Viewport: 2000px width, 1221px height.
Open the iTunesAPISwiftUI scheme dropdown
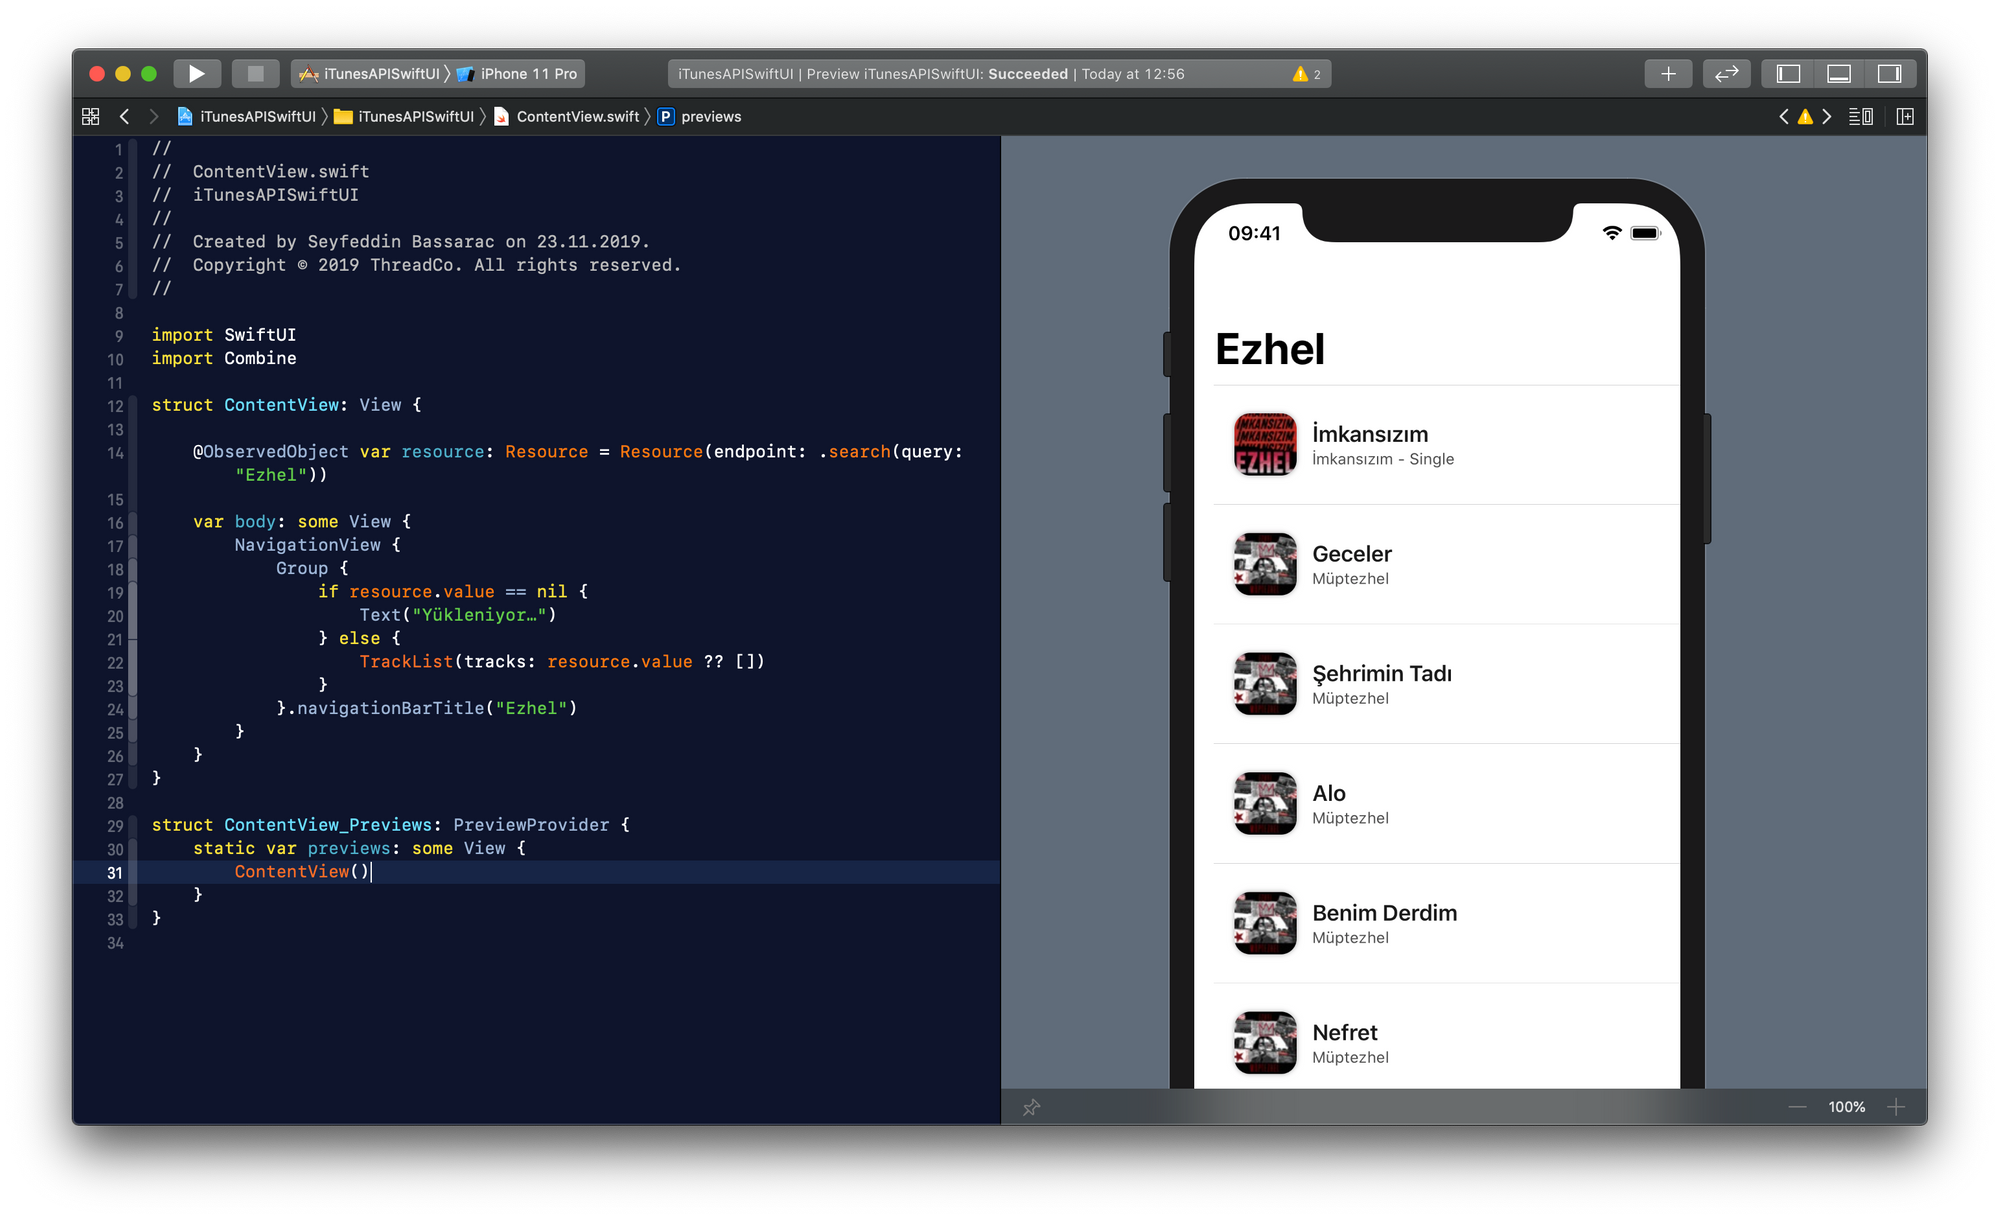(x=380, y=74)
